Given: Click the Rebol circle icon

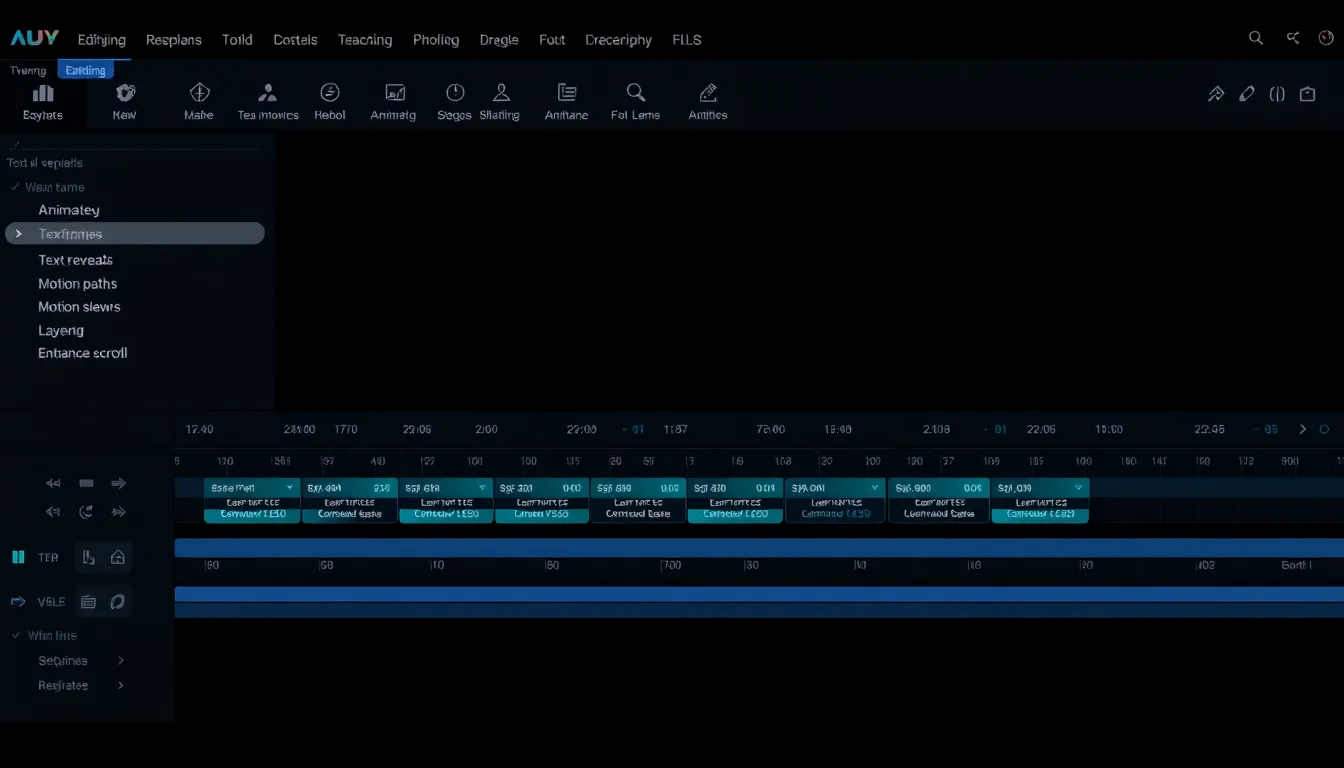Looking at the screenshot, I should tap(329, 93).
